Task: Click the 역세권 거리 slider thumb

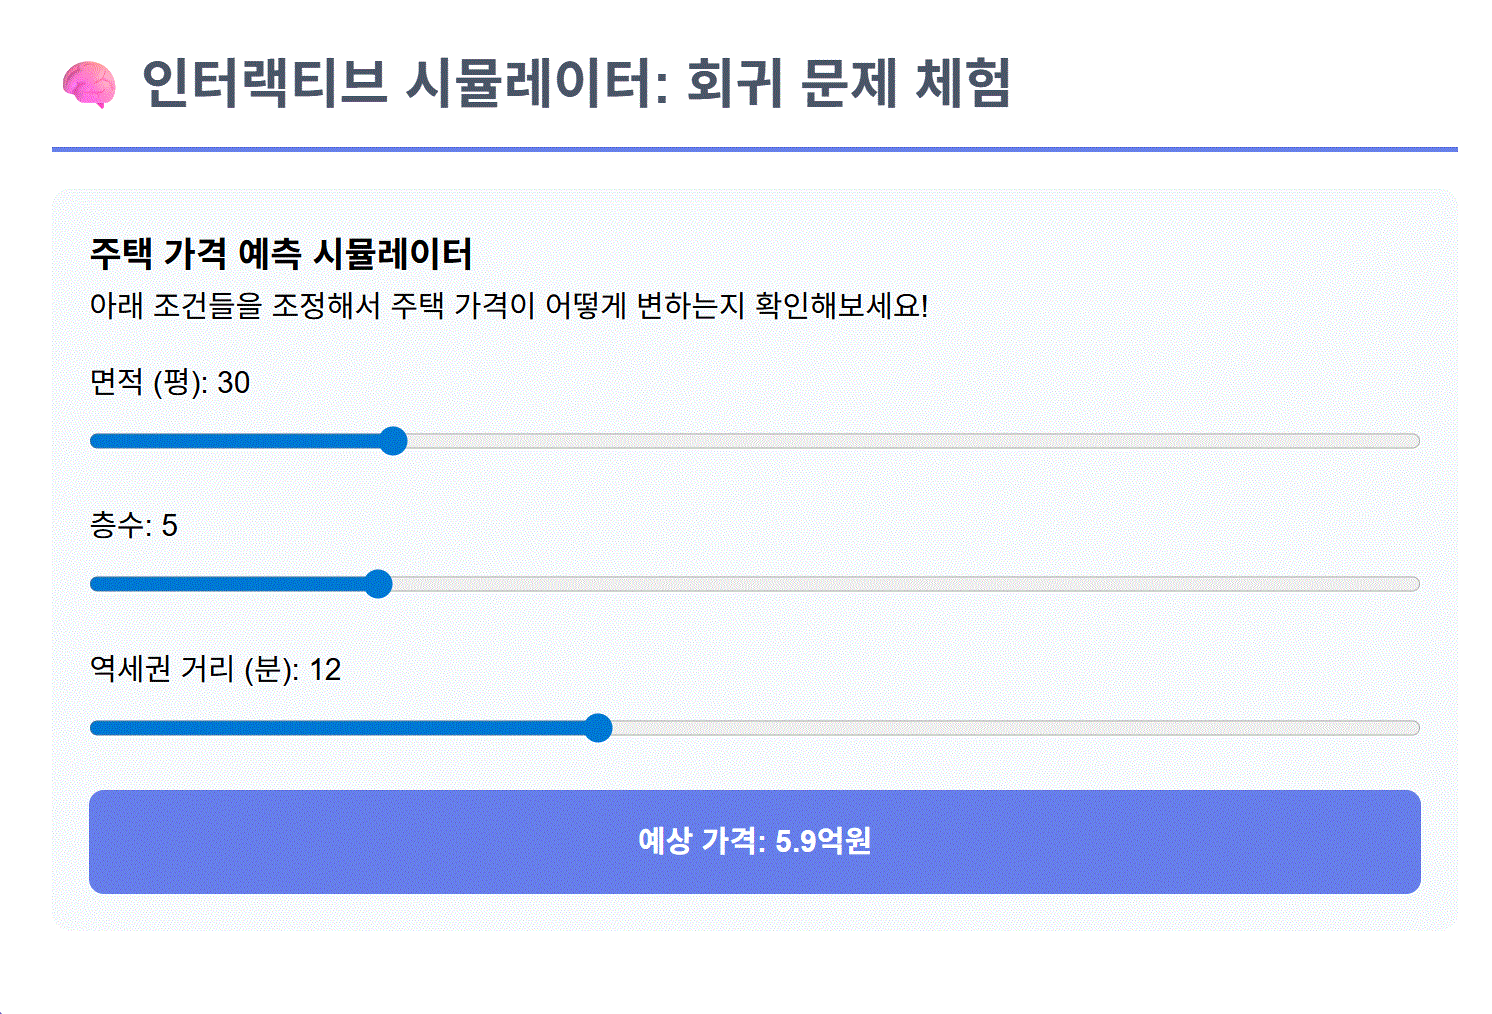Action: point(598,728)
